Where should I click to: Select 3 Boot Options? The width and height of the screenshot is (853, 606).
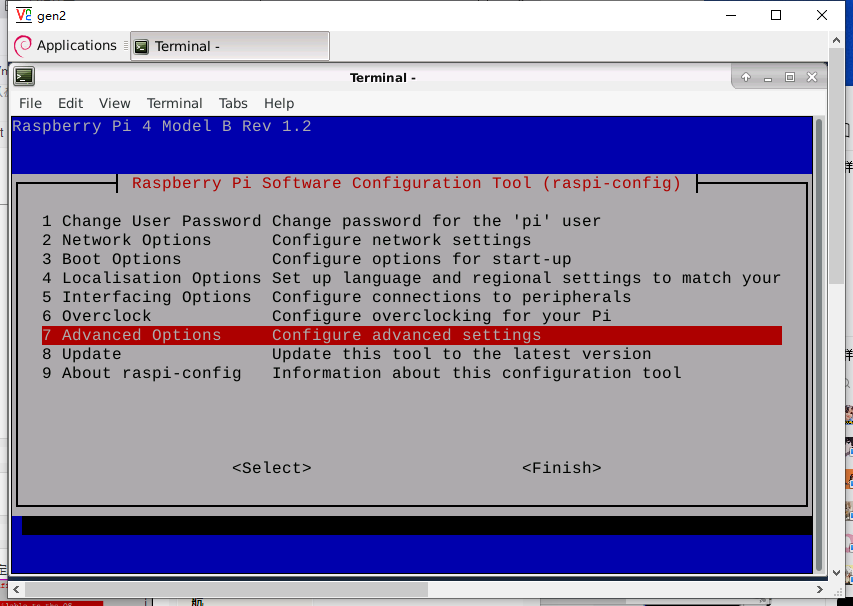pyautogui.click(x=412, y=259)
